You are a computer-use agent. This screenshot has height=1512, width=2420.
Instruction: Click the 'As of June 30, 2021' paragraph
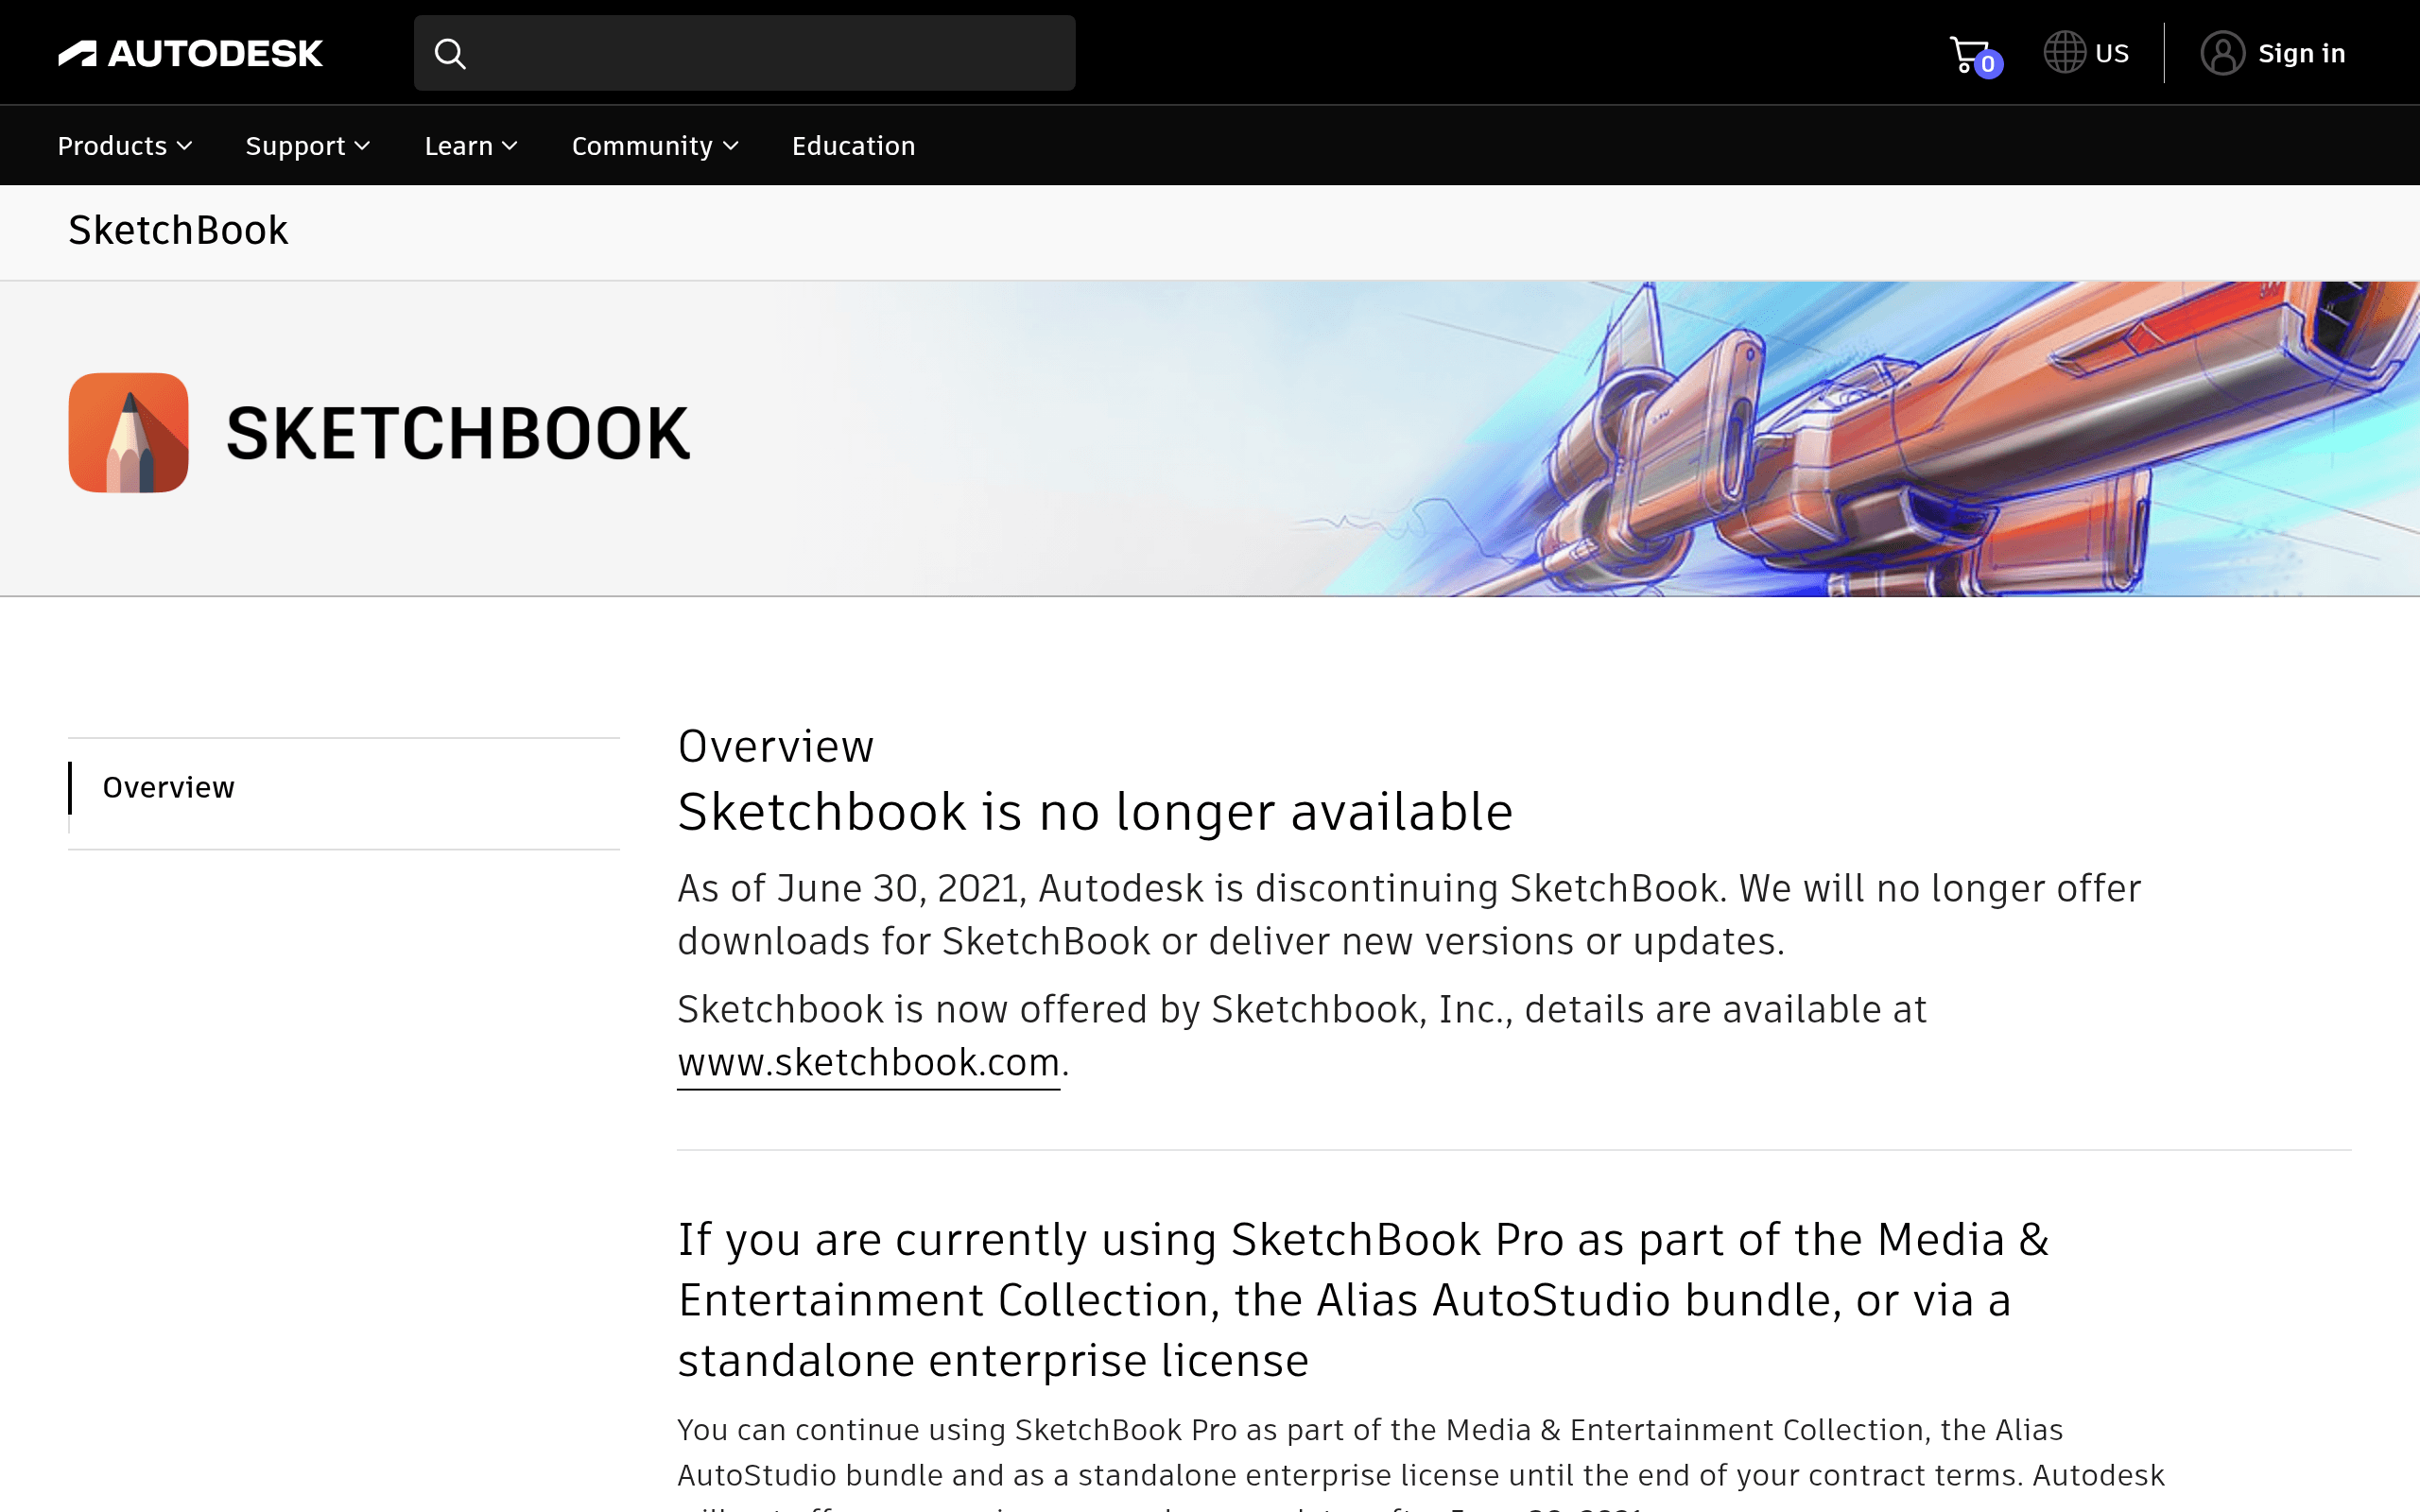(1409, 914)
